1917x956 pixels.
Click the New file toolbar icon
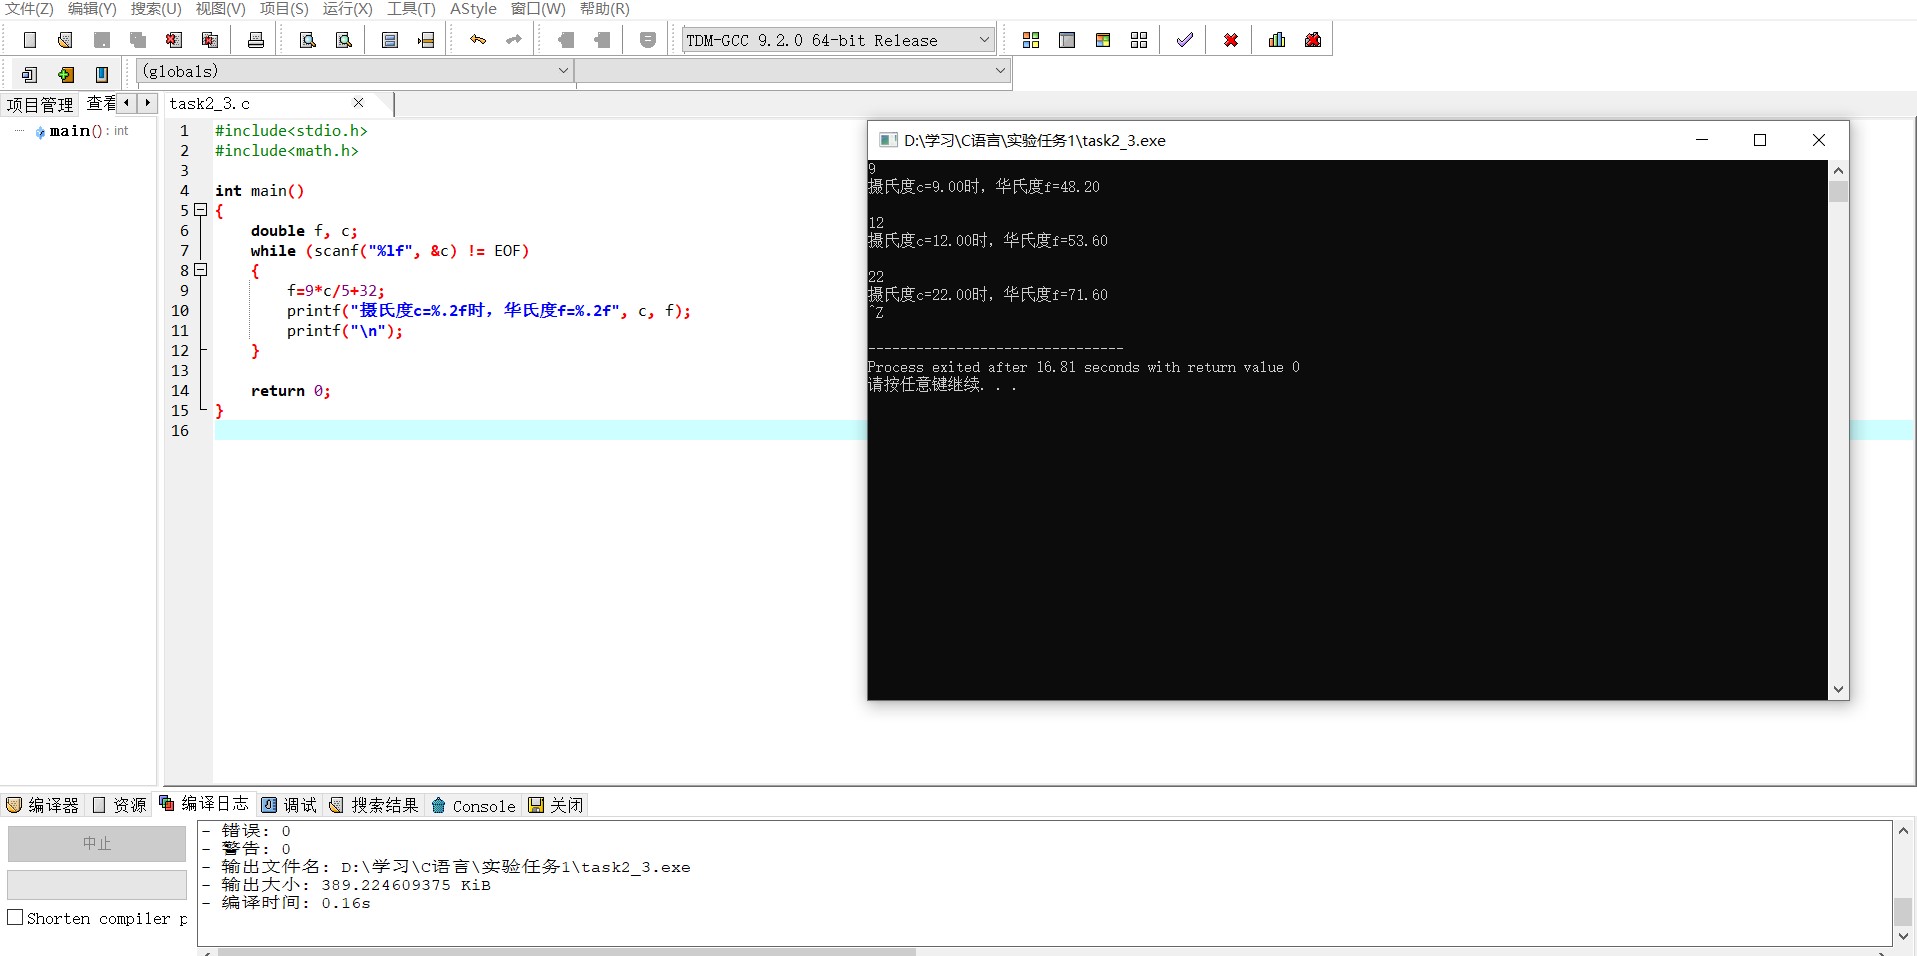coord(30,40)
